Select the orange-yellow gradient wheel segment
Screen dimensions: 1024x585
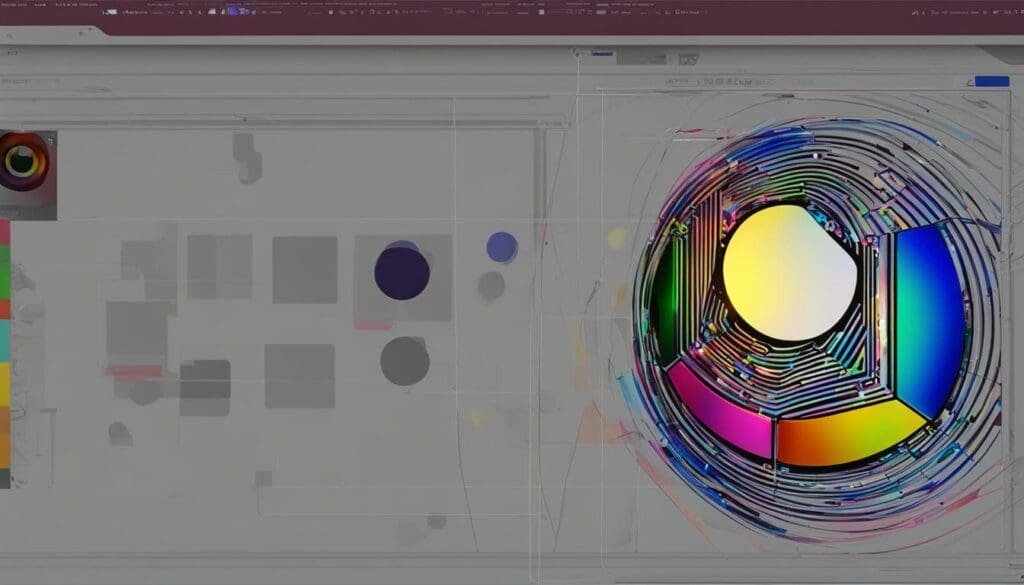848,435
